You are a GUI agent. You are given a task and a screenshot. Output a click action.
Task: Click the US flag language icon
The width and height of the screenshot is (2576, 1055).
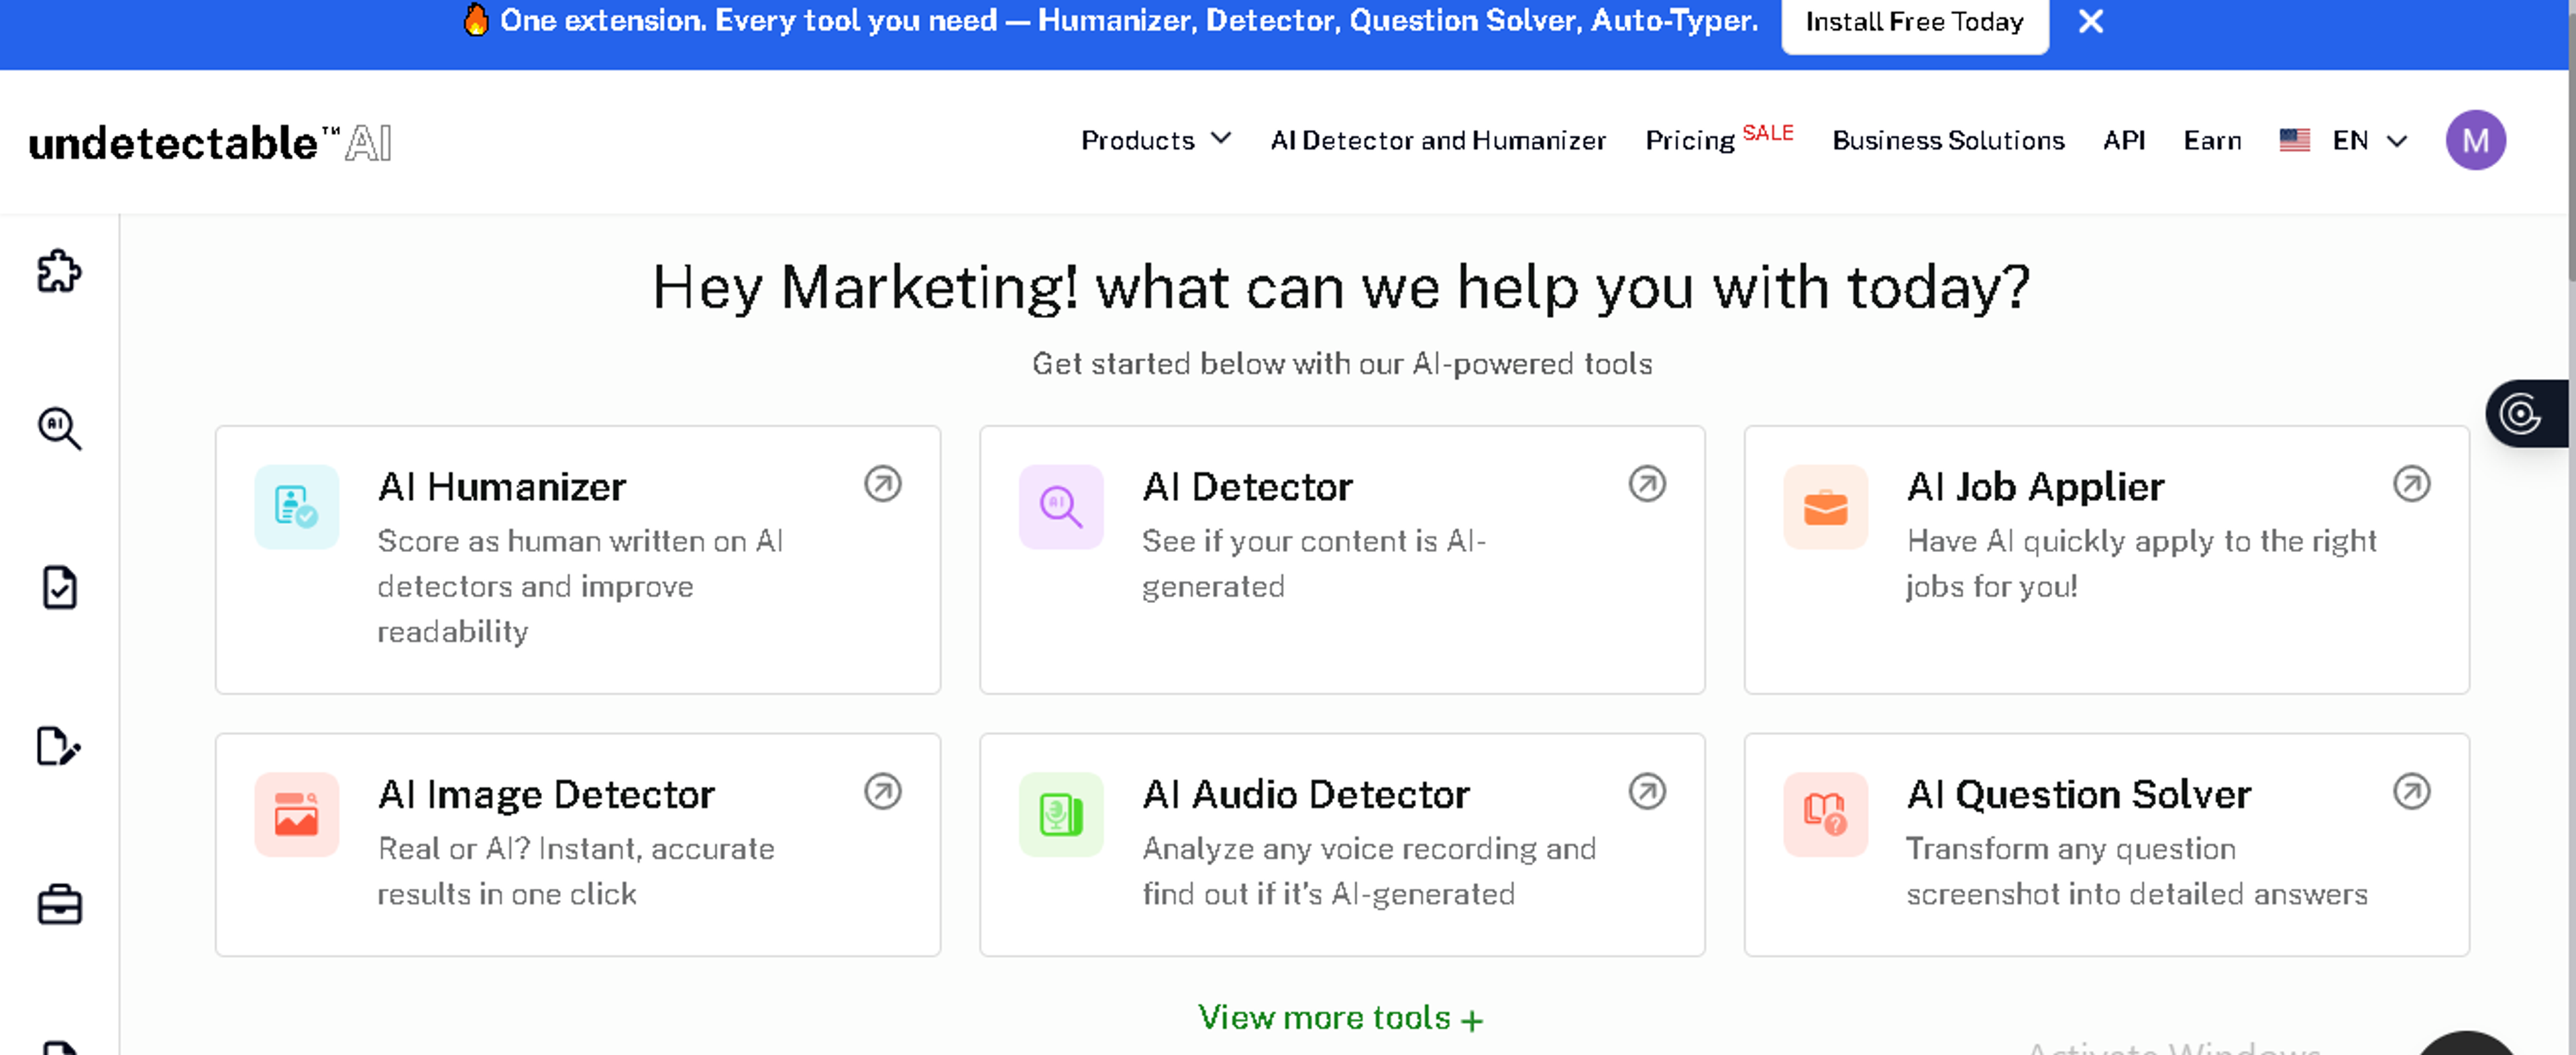2294,140
